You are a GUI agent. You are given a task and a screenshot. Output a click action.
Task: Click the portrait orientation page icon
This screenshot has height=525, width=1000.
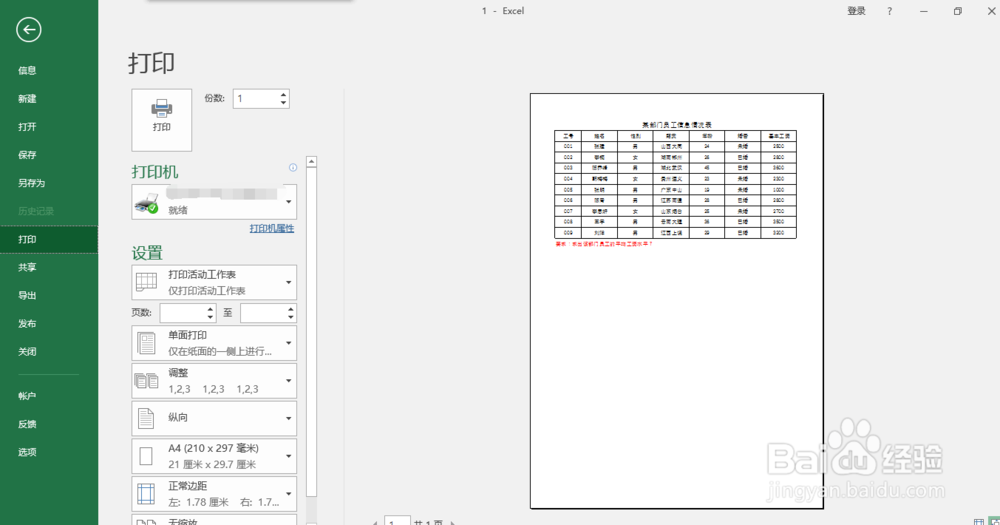coord(146,418)
